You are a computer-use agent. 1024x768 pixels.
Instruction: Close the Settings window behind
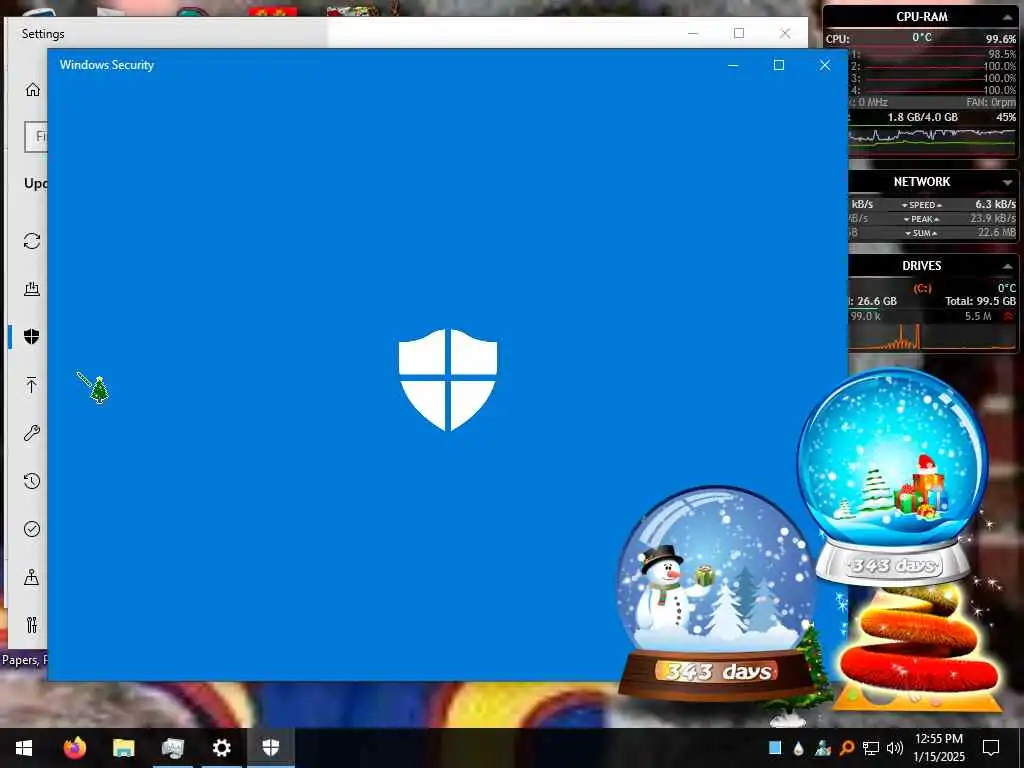click(785, 33)
